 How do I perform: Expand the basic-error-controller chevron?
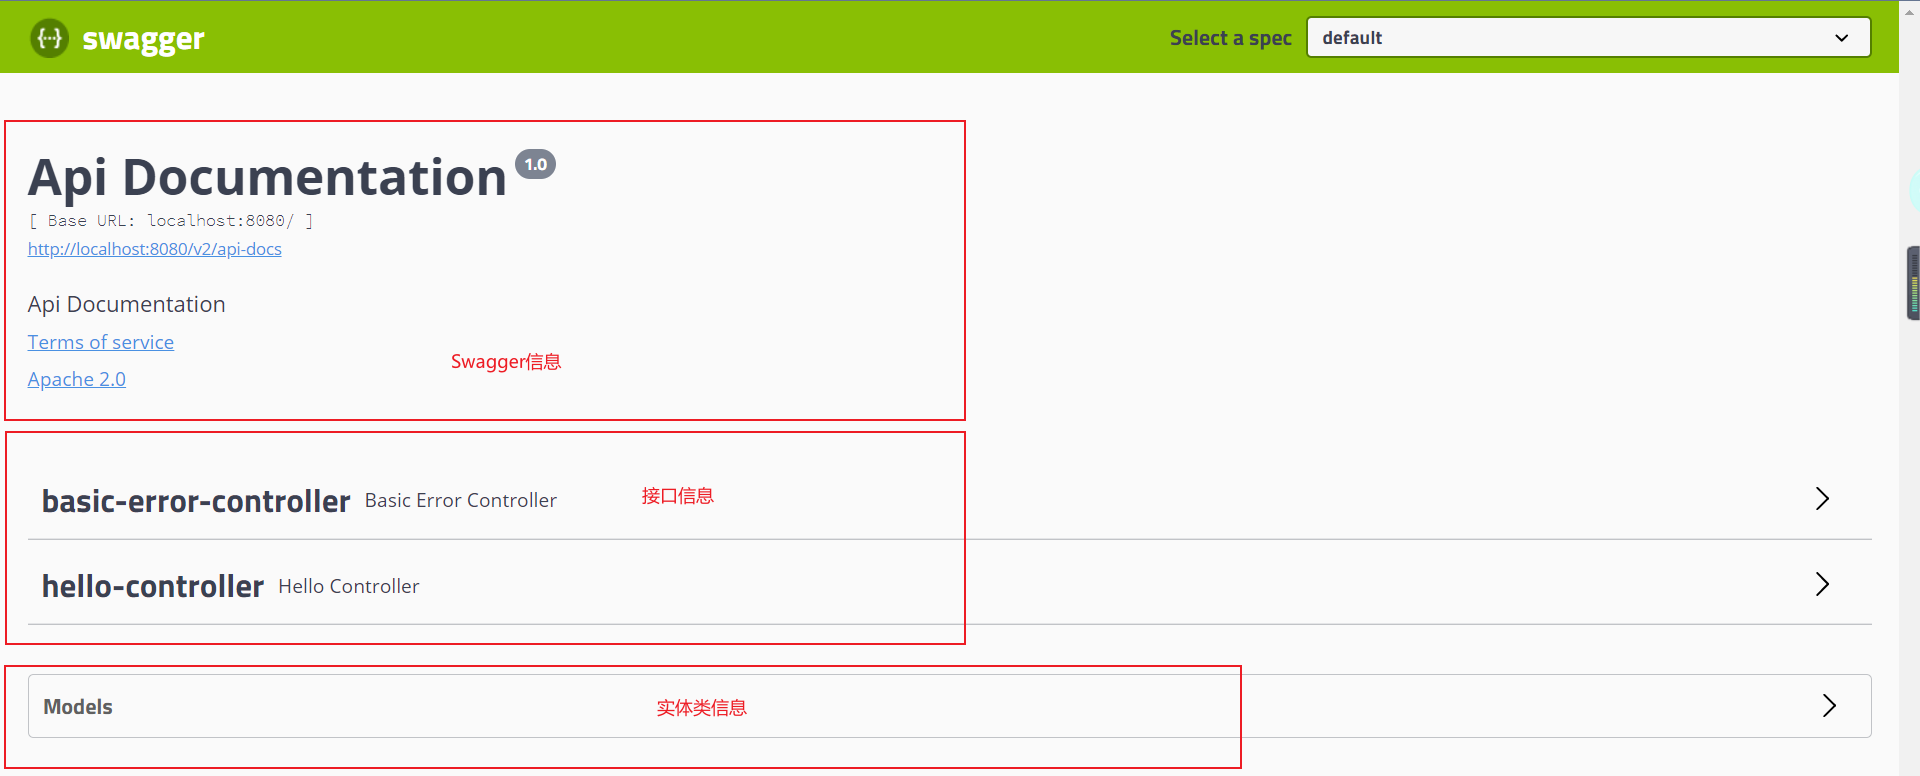coord(1822,499)
